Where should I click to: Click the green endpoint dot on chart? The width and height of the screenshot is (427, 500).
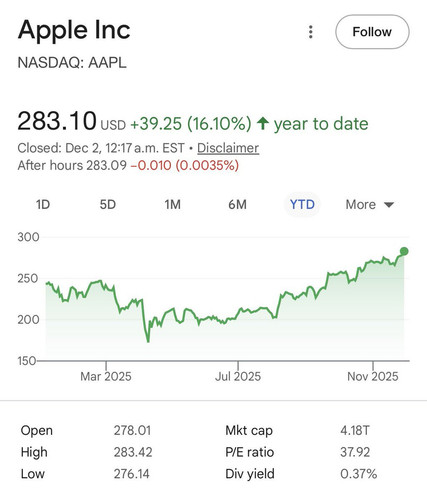pyautogui.click(x=404, y=251)
